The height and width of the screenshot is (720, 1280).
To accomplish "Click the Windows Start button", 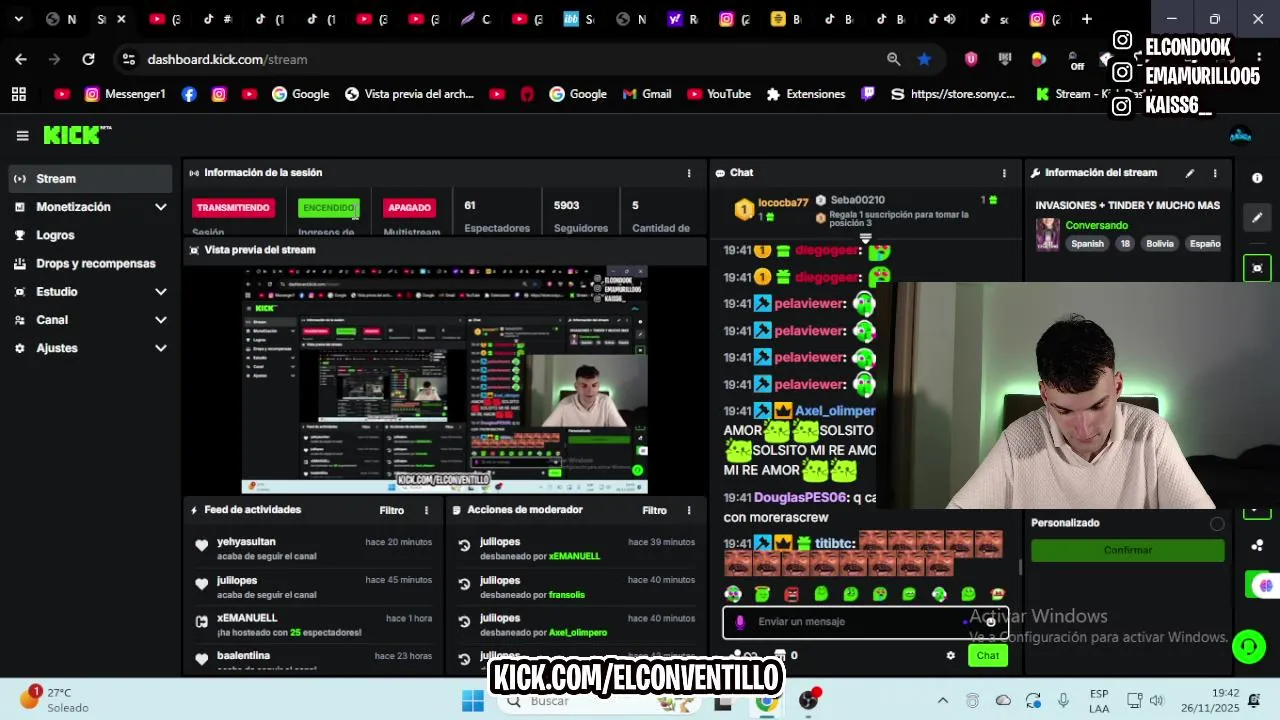I will (473, 701).
